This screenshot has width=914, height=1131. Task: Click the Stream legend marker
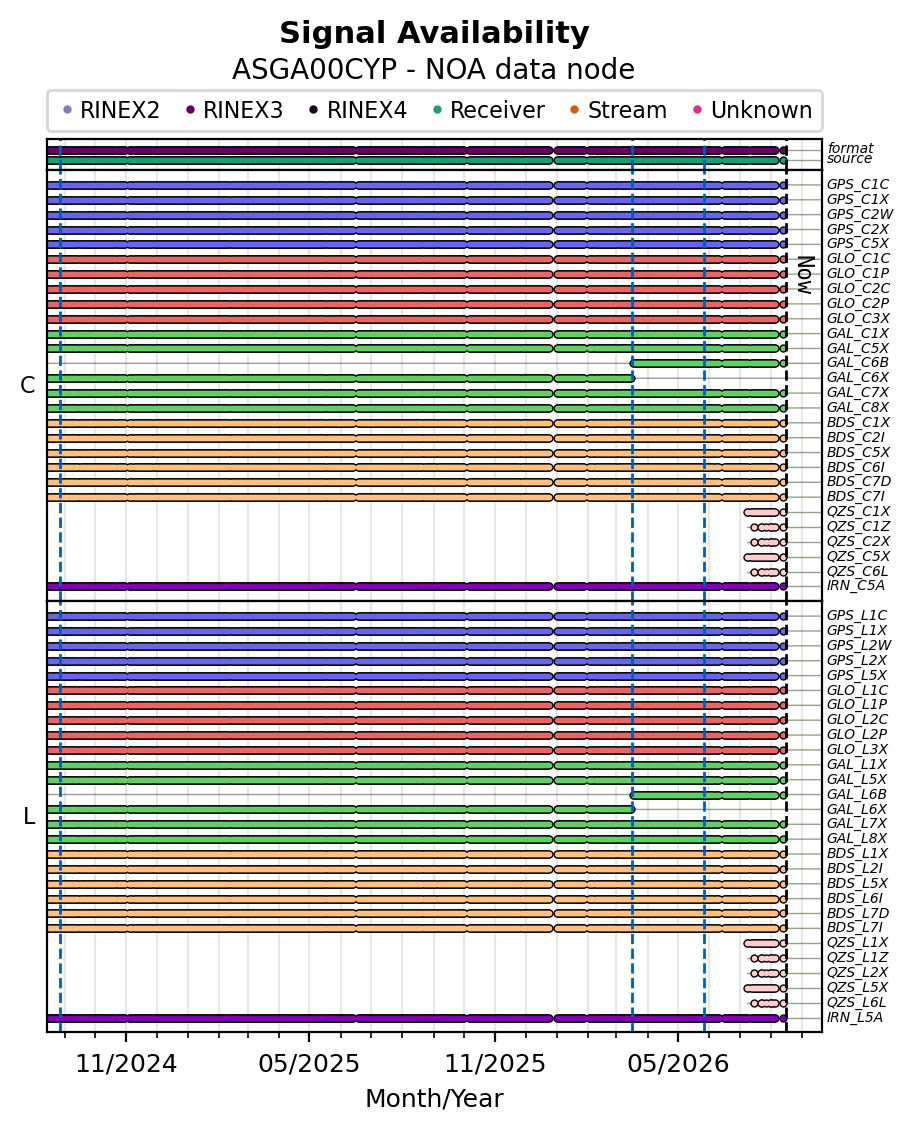click(575, 110)
